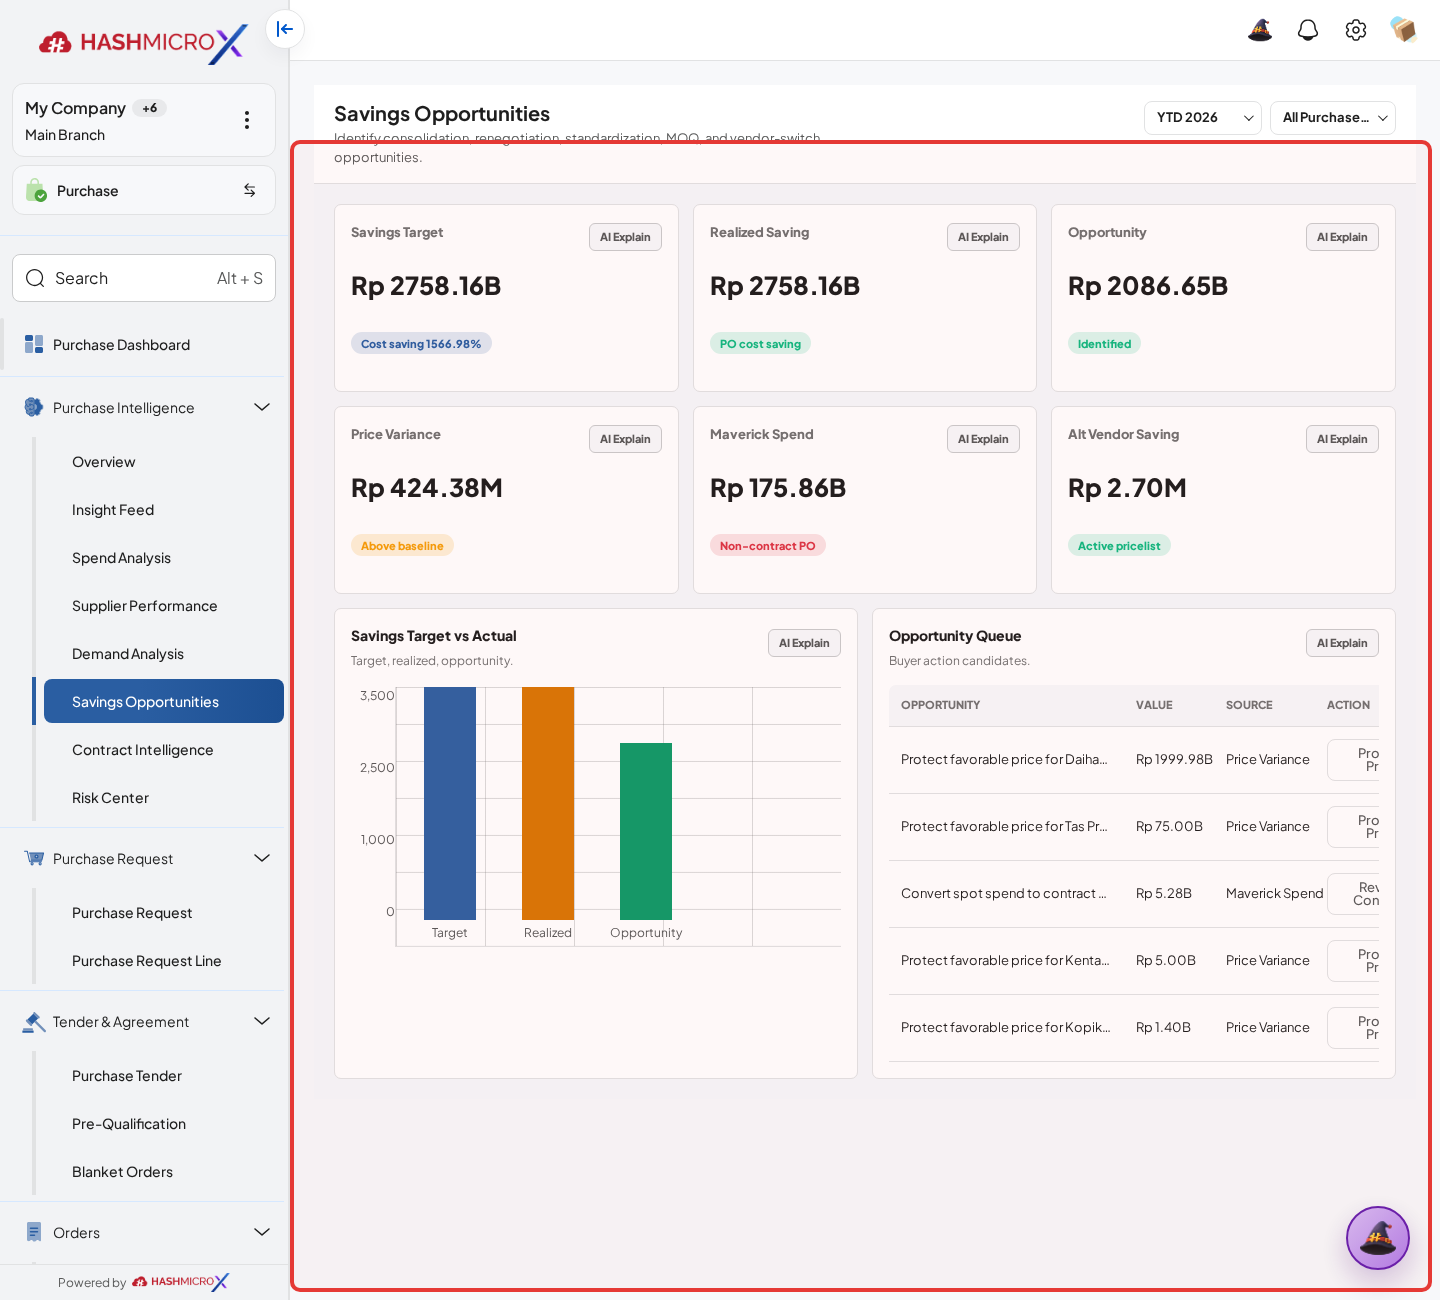The image size is (1440, 1300).
Task: Click the Cost saving 1566.98% badge
Action: coord(421,343)
